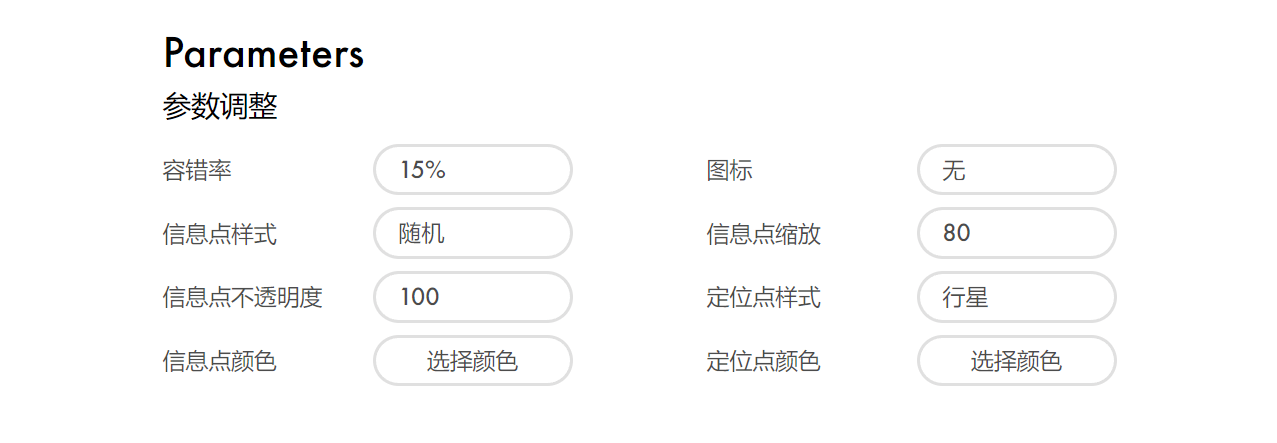Click the 图标 label
The image size is (1277, 443).
(729, 171)
